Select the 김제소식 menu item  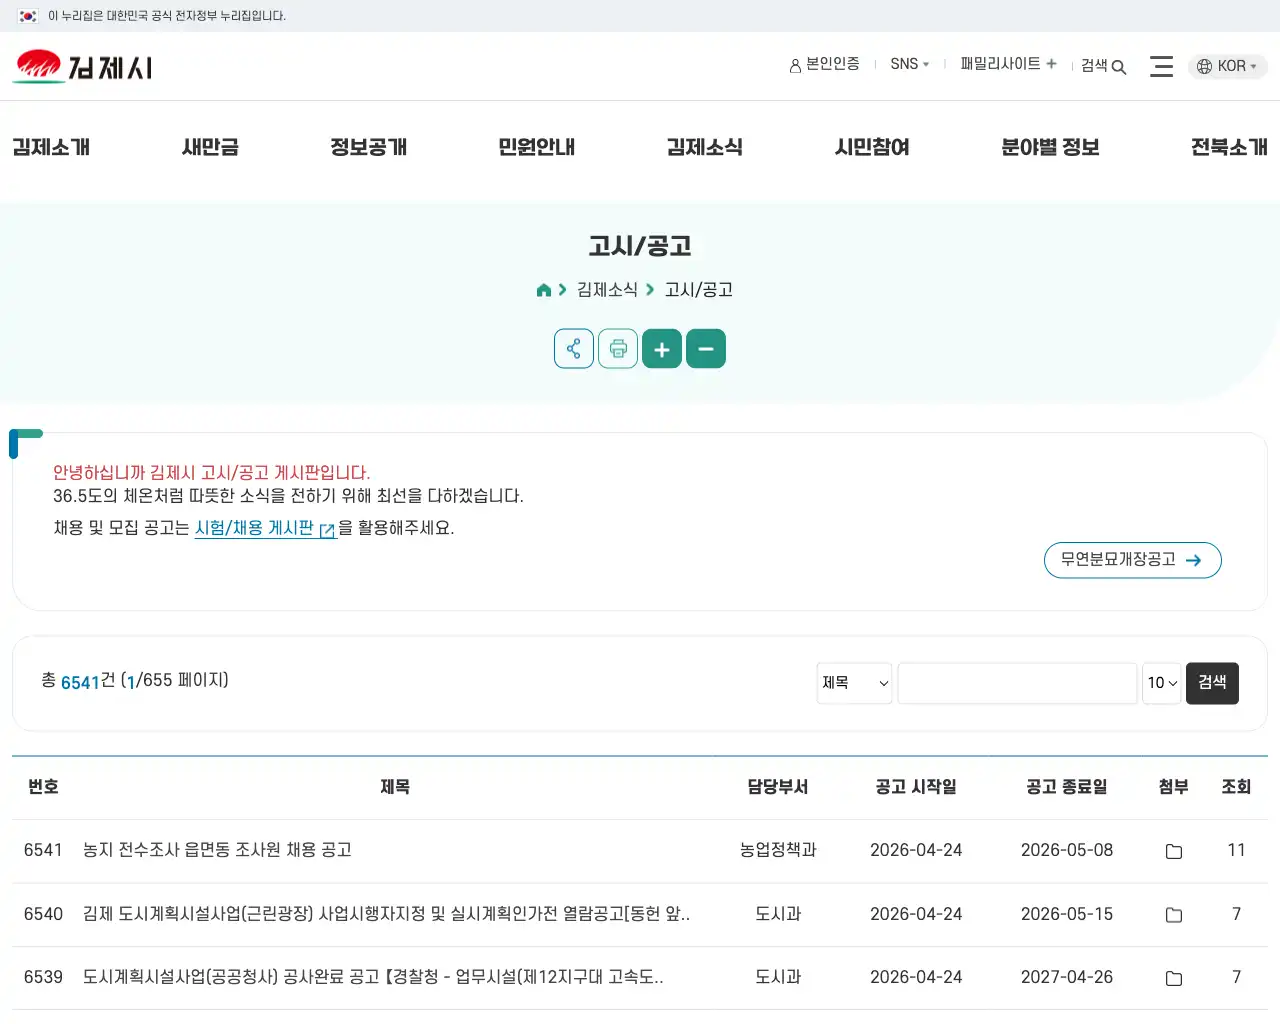pos(704,147)
